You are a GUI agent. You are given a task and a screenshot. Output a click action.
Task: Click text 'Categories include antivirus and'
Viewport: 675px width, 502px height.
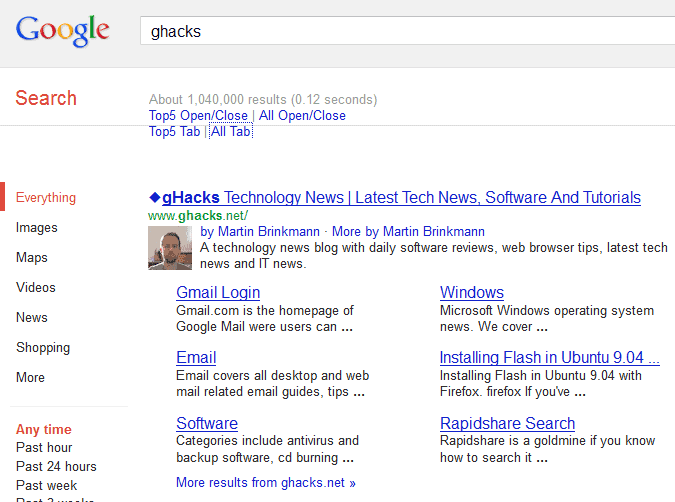267,440
